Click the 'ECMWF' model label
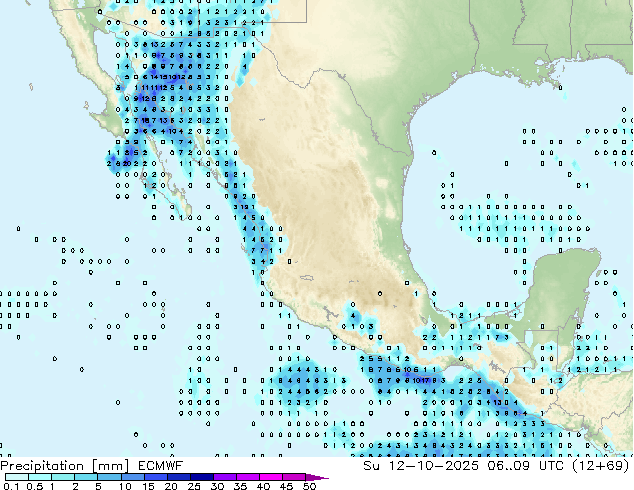This screenshot has height=490, width=634. [x=161, y=466]
